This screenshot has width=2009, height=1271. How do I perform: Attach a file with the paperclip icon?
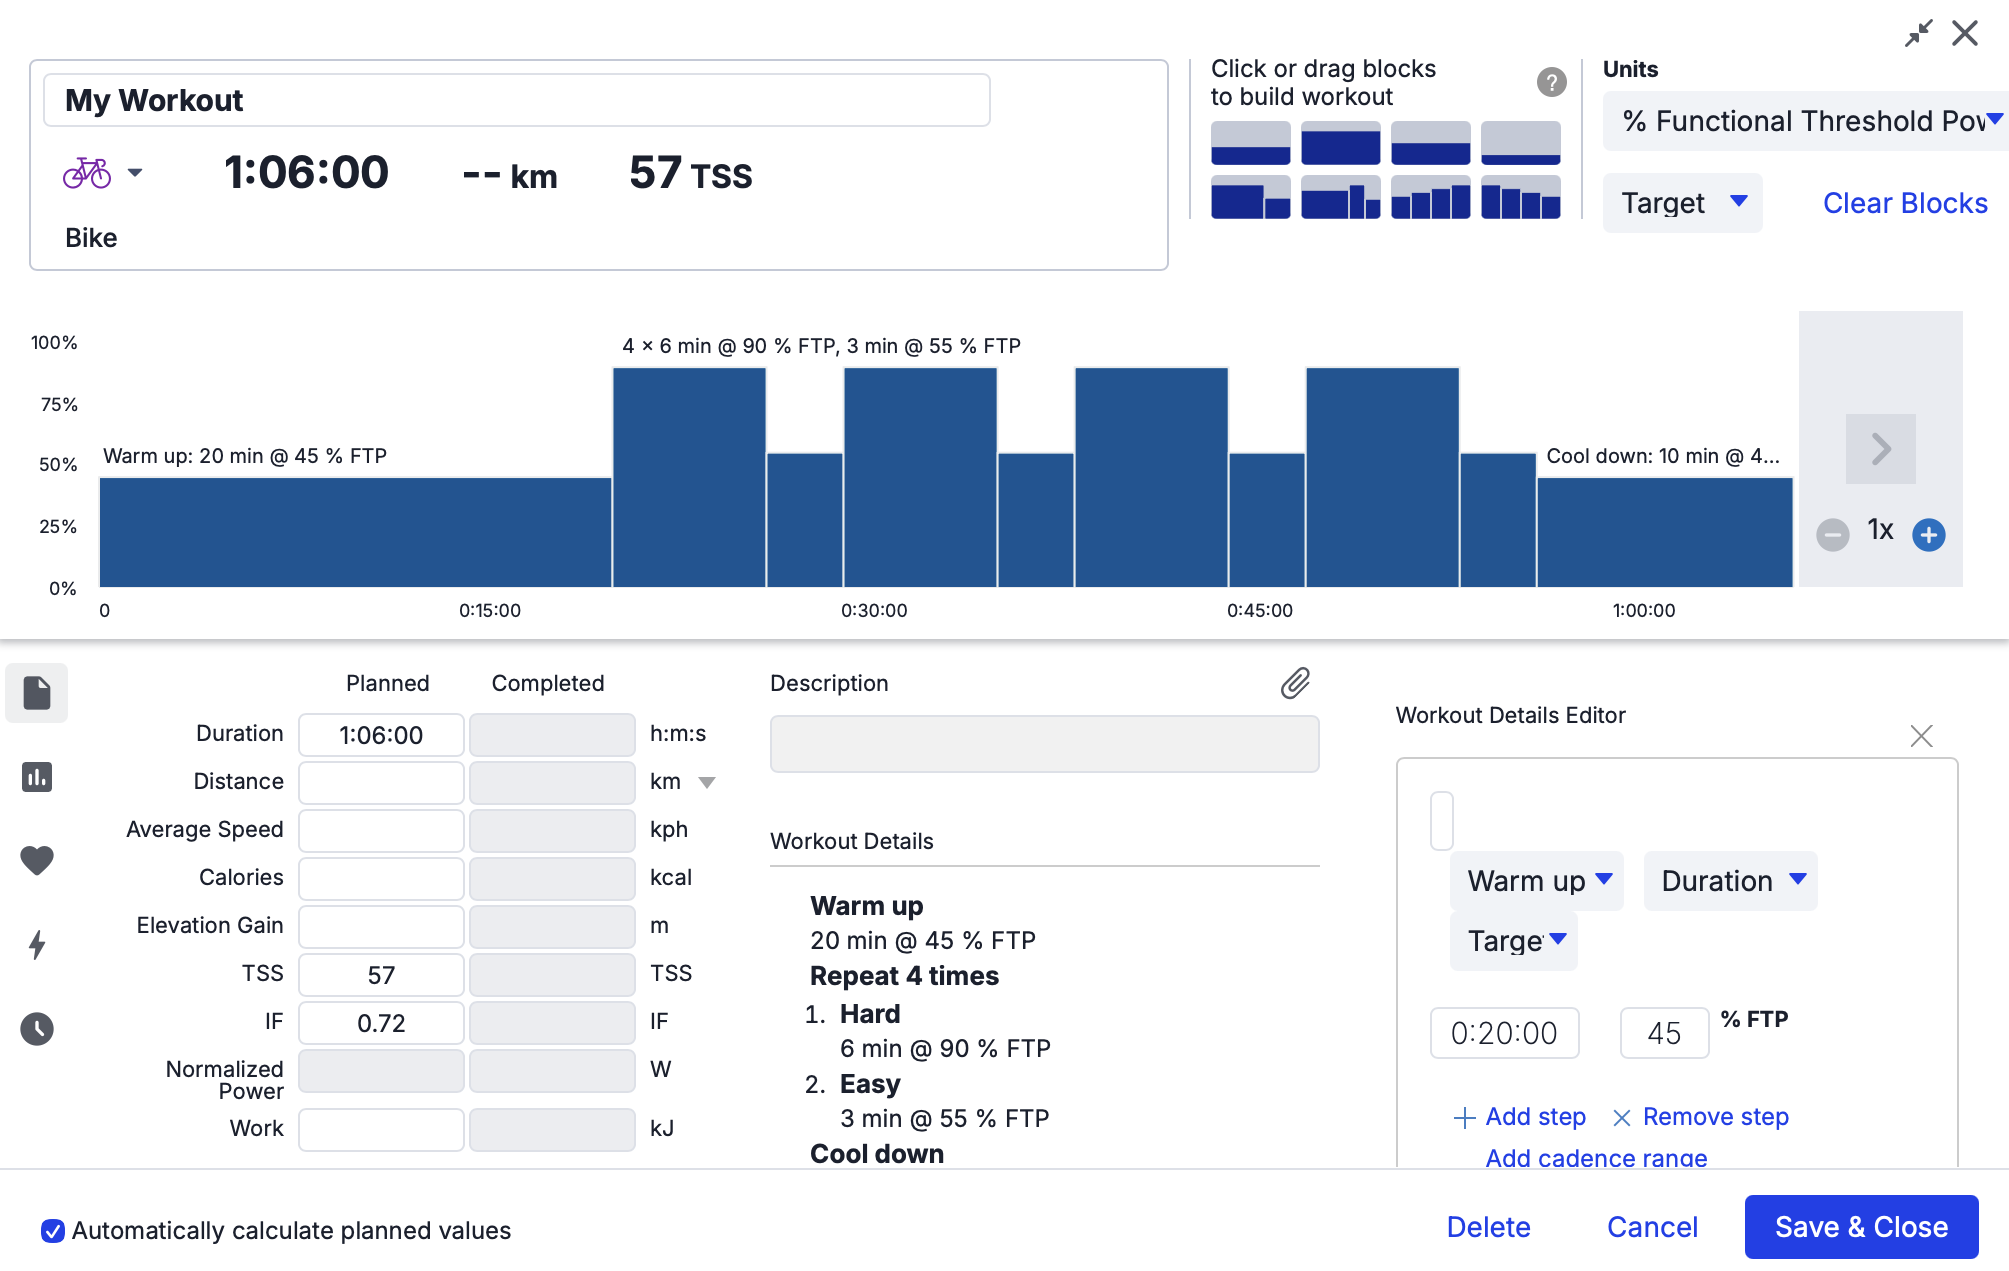point(1295,683)
